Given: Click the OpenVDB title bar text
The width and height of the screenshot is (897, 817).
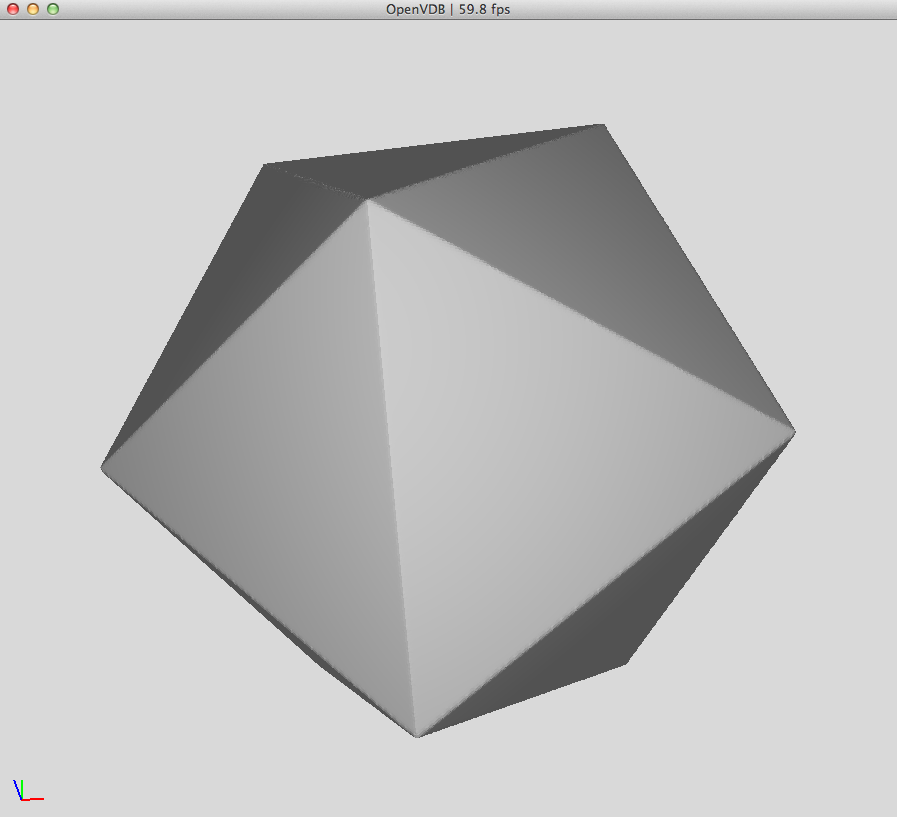Looking at the screenshot, I should tap(448, 9).
